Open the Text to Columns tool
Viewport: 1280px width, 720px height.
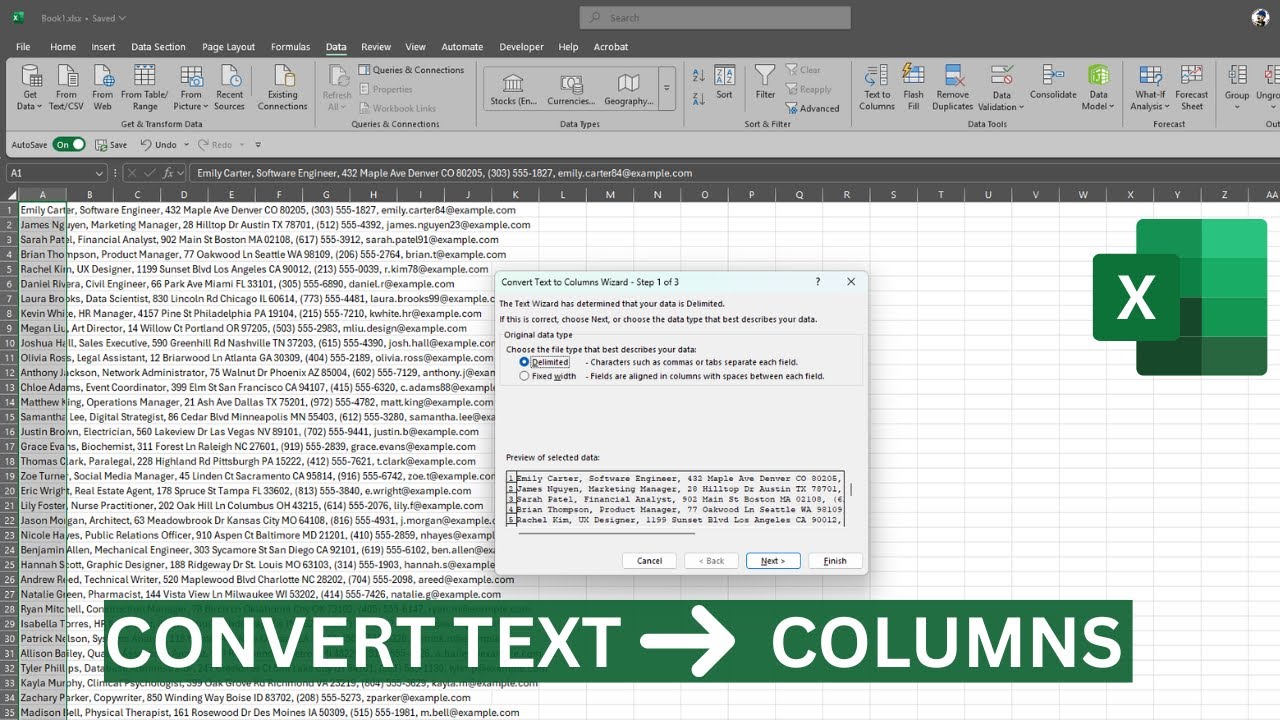[x=876, y=87]
